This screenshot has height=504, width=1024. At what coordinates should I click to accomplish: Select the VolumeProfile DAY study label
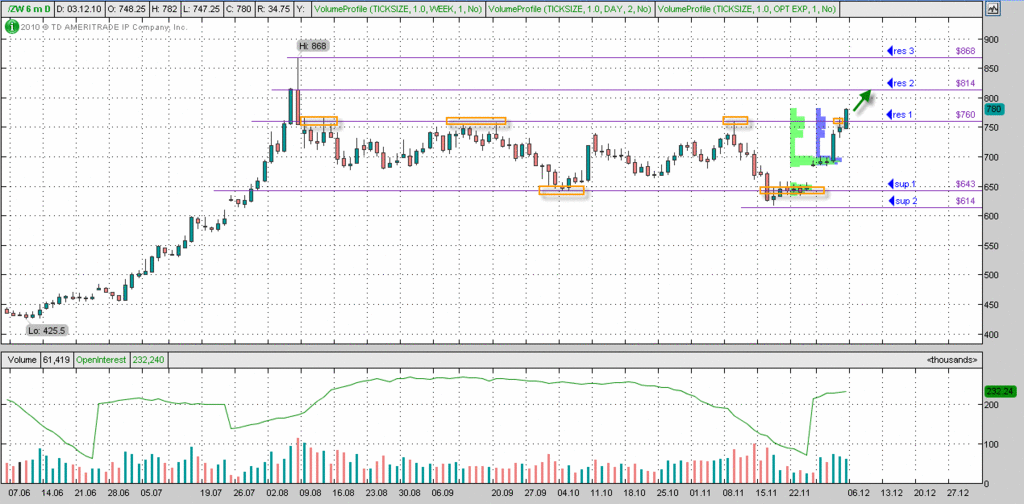pos(570,8)
